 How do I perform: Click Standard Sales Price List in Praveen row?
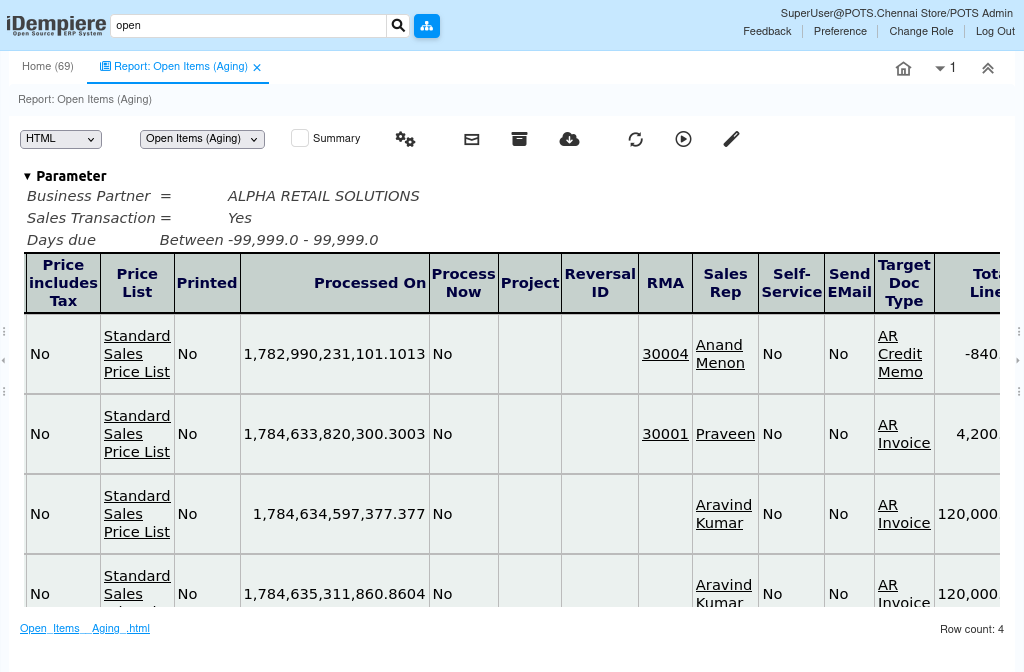click(137, 434)
